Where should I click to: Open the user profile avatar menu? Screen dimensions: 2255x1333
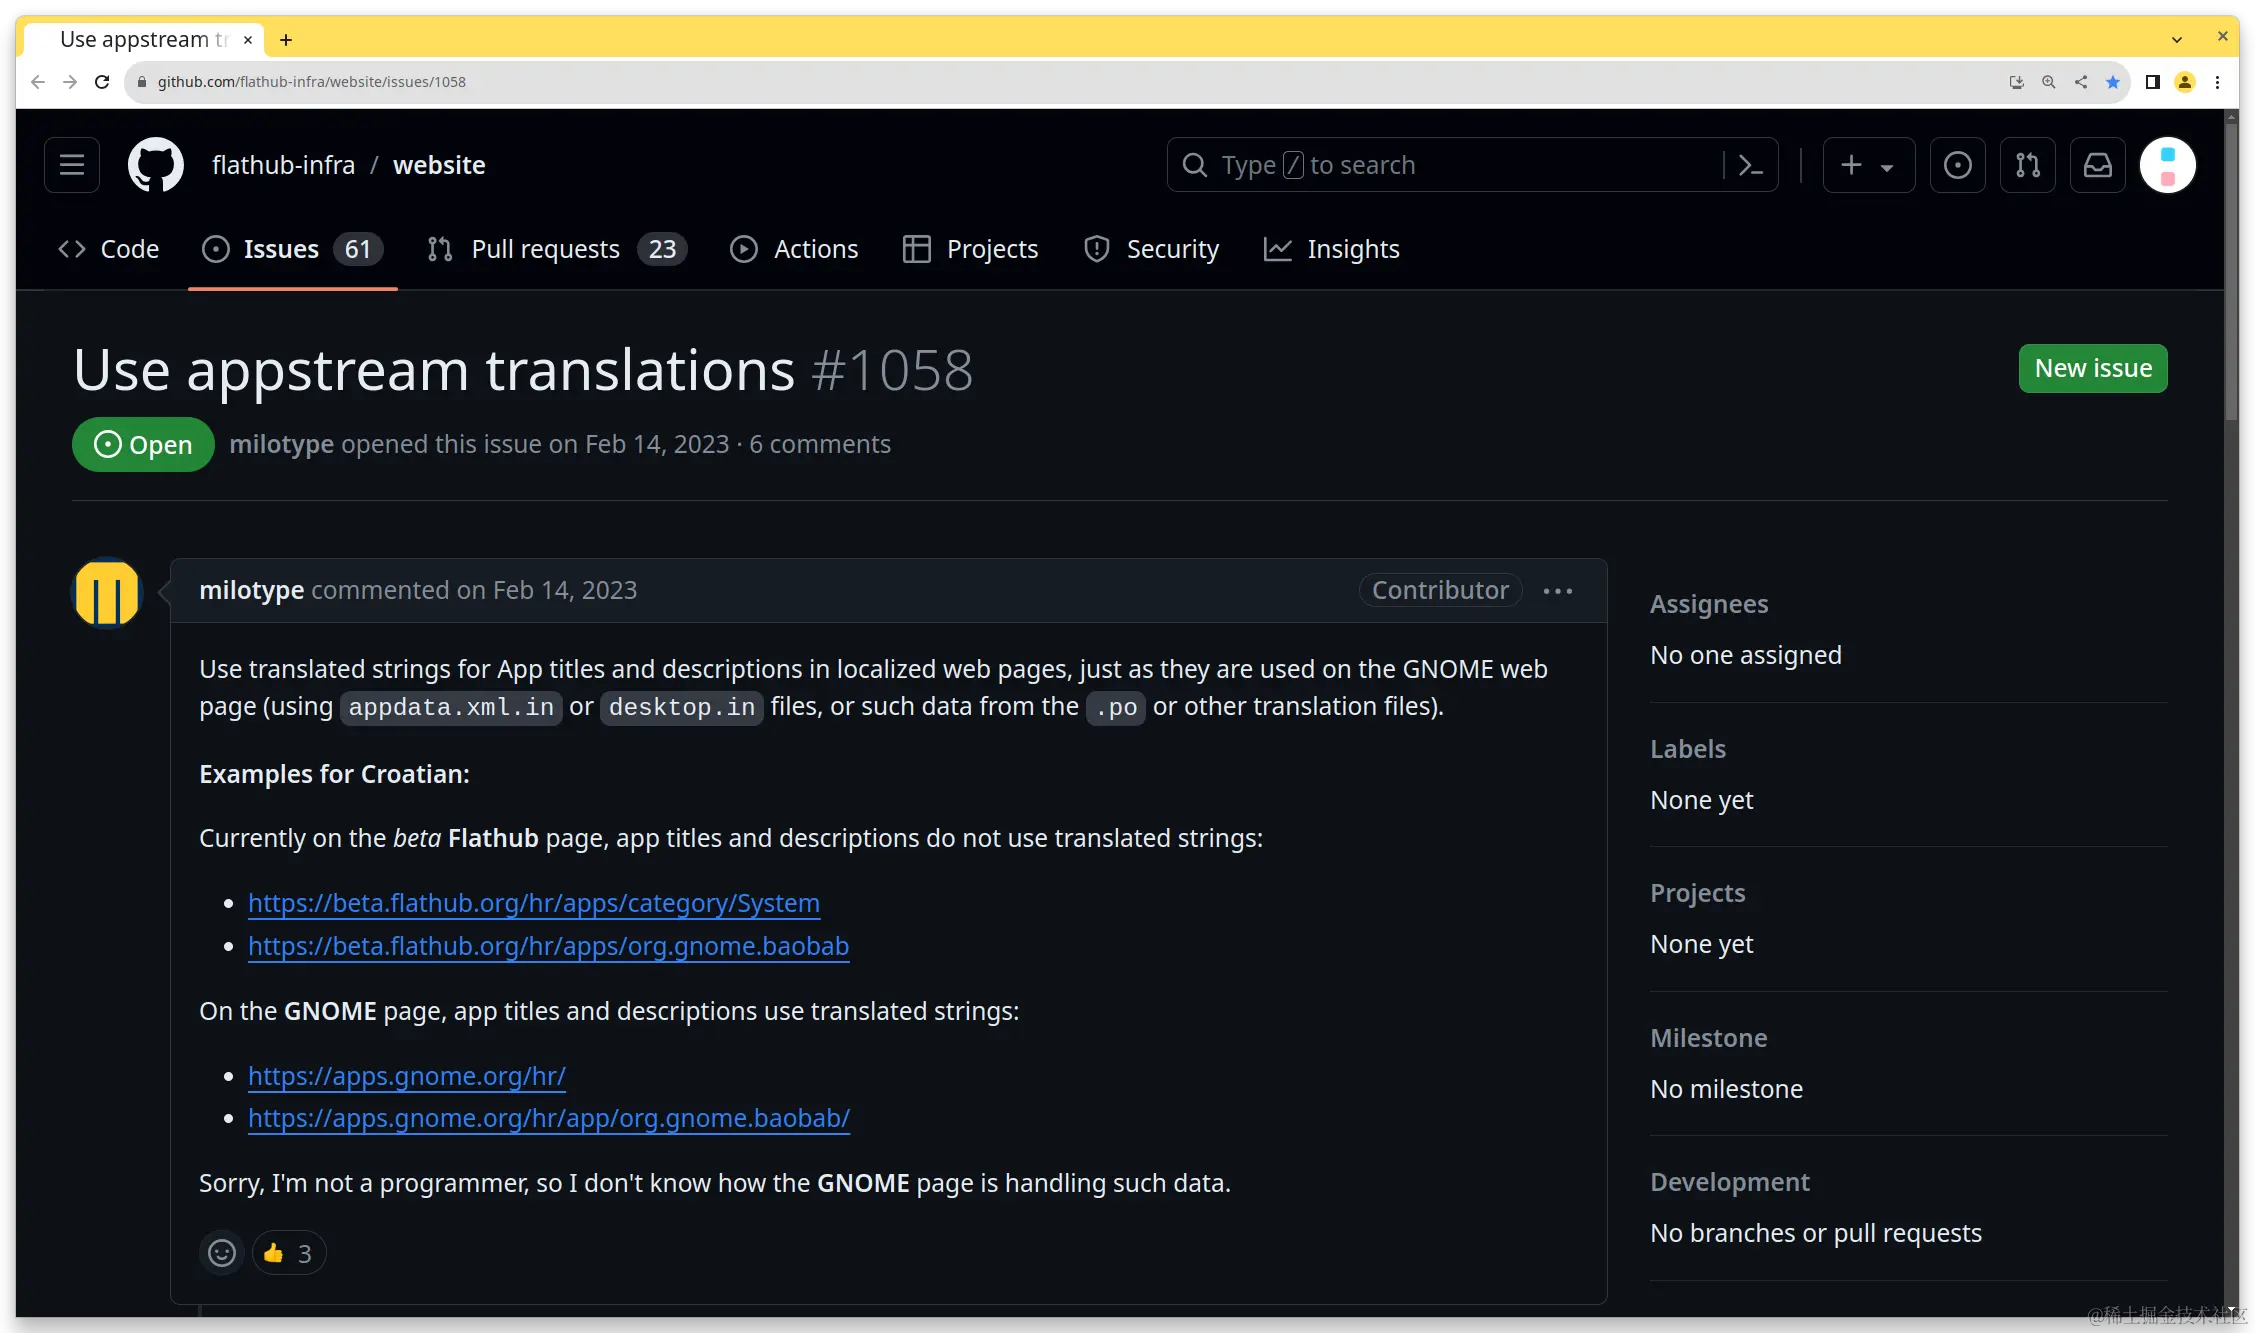click(x=2167, y=165)
